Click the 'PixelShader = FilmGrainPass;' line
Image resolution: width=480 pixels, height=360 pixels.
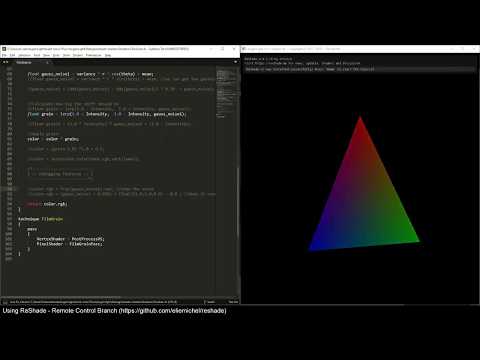pos(69,244)
